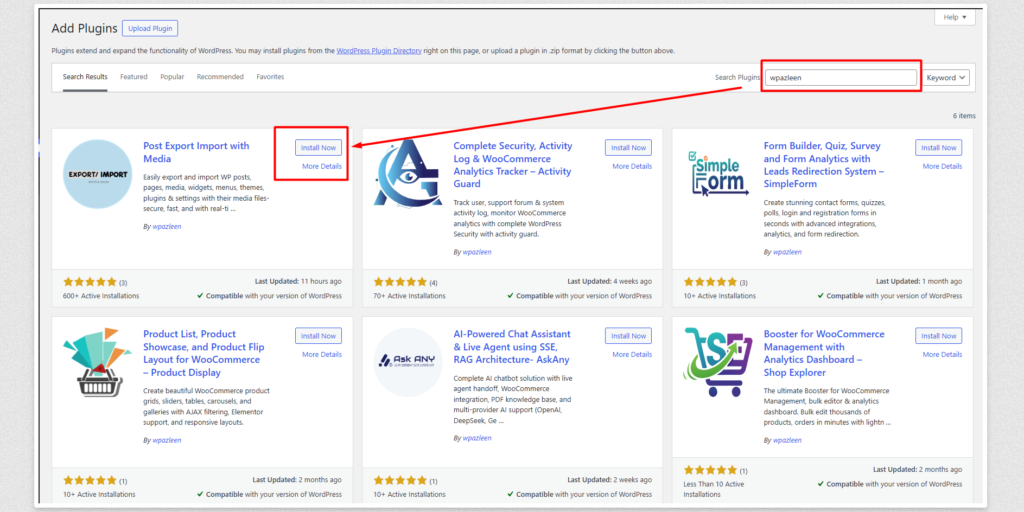Click the Upload Plugin button
The height and width of the screenshot is (512, 1024).
(x=149, y=29)
